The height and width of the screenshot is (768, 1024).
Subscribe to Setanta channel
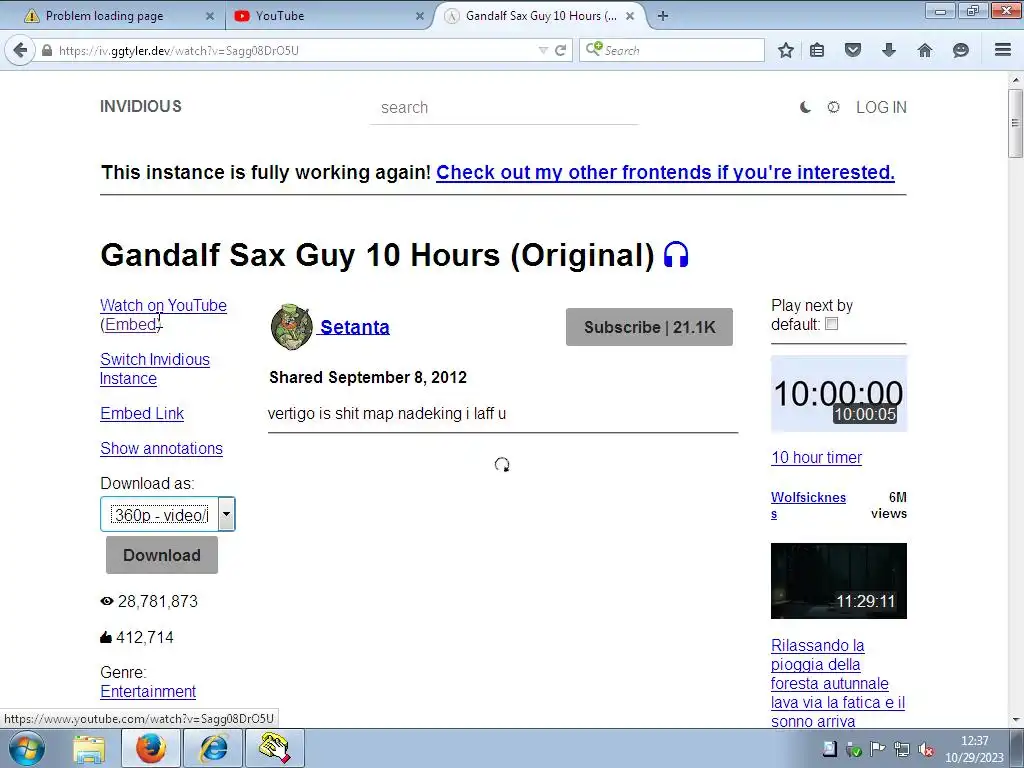tap(649, 327)
